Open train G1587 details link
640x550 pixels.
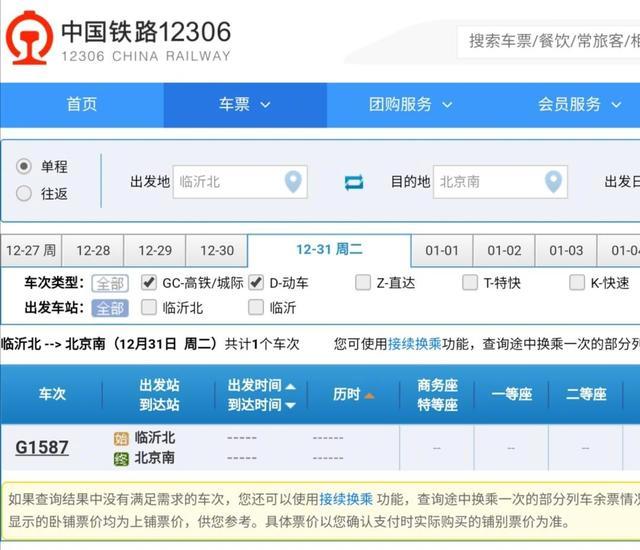click(x=42, y=448)
